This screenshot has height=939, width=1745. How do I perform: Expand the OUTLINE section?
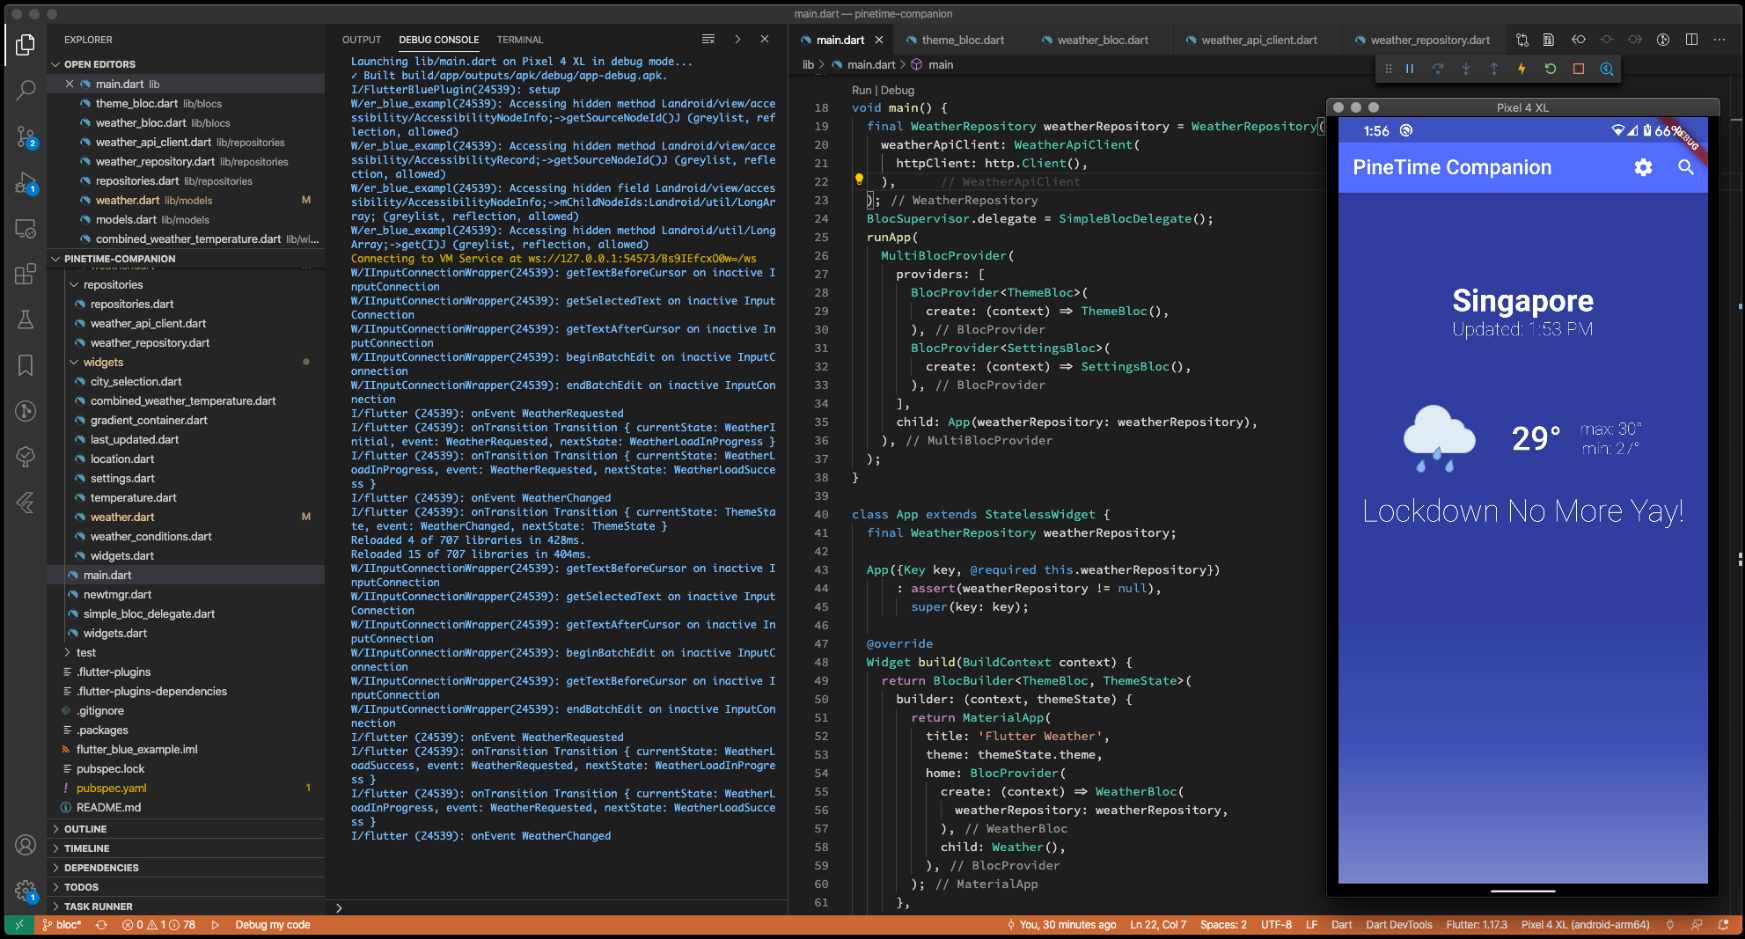click(x=85, y=829)
